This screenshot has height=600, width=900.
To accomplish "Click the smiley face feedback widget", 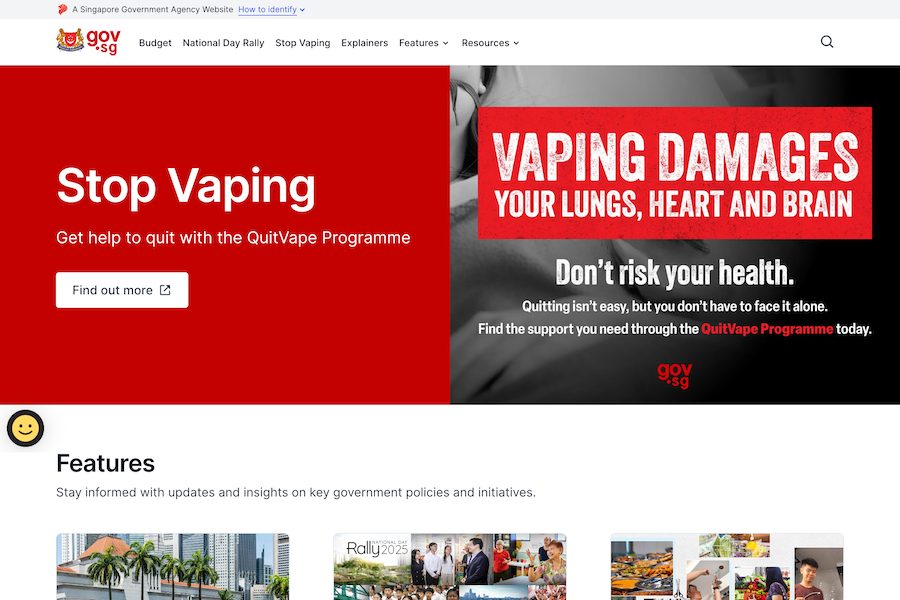I will click(25, 428).
